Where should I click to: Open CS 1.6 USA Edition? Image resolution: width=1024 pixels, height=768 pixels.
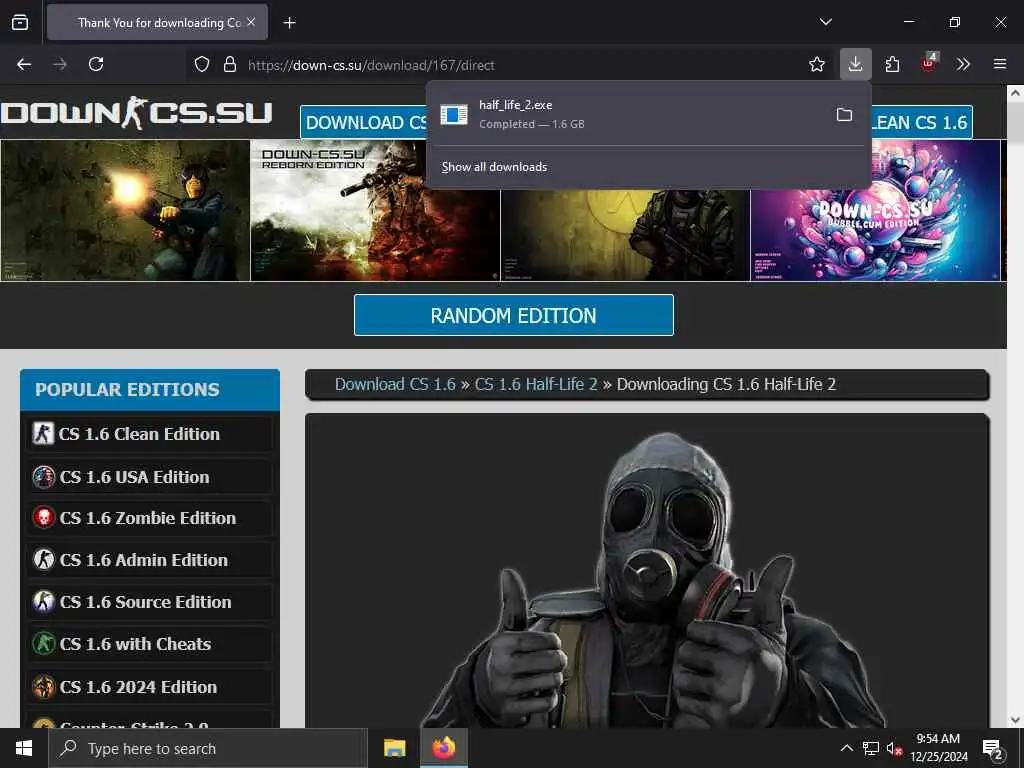coord(150,477)
